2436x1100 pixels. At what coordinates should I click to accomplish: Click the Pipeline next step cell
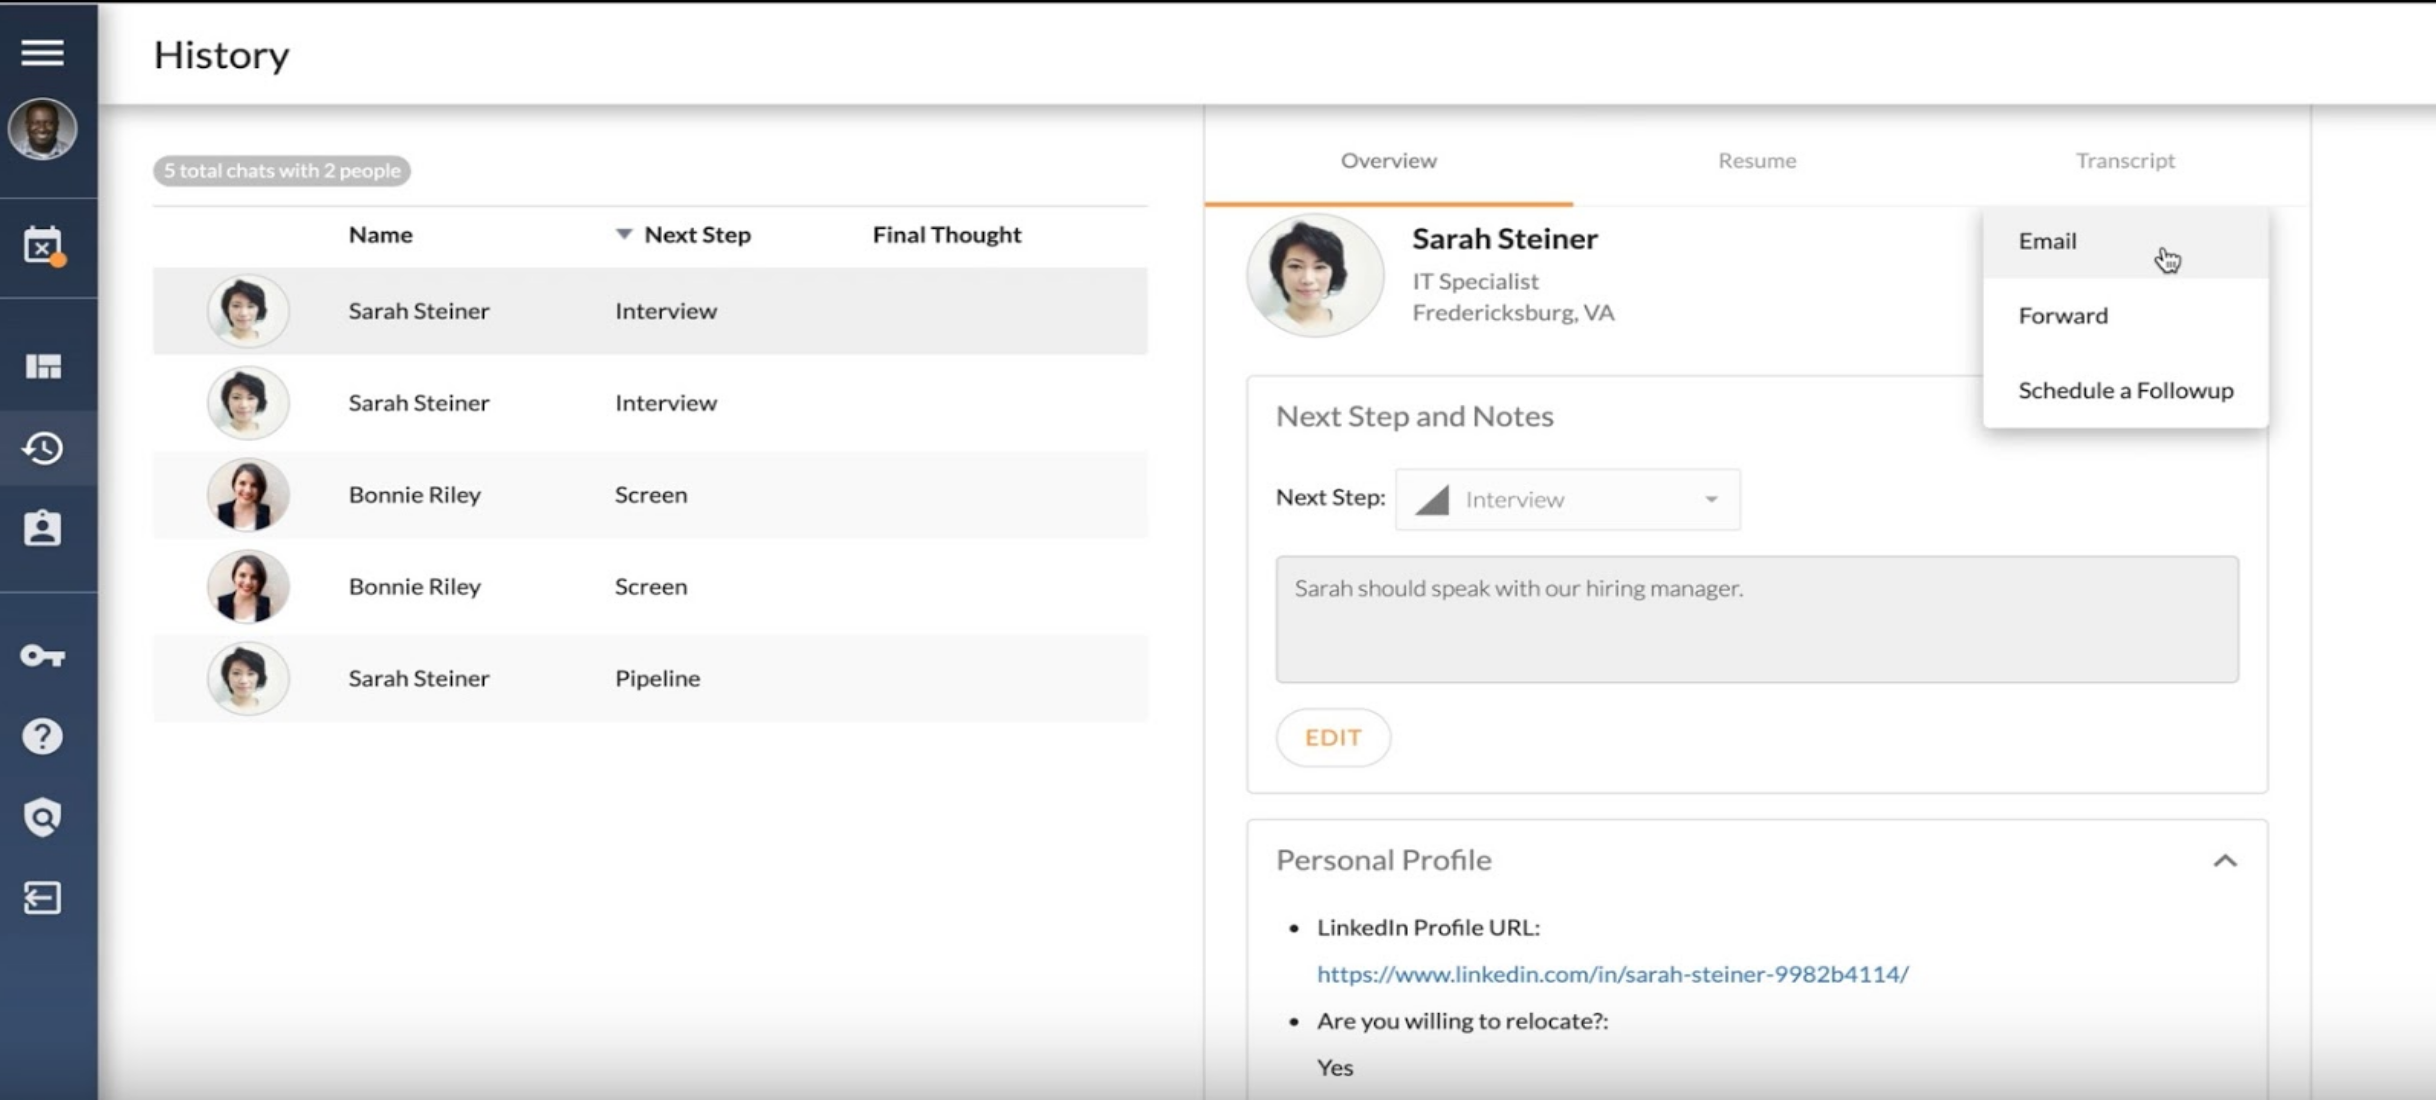657,679
